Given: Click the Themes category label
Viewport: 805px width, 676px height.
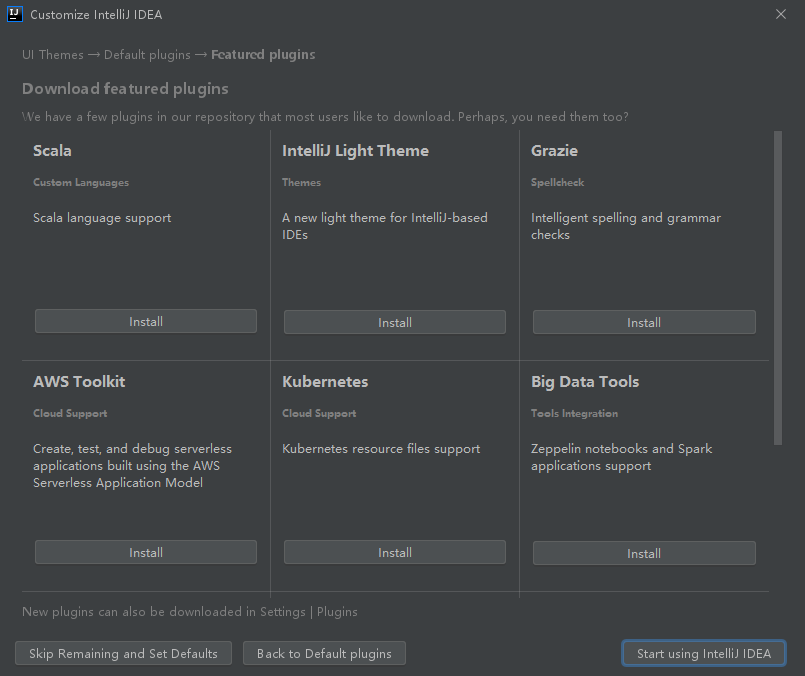Looking at the screenshot, I should 301,182.
